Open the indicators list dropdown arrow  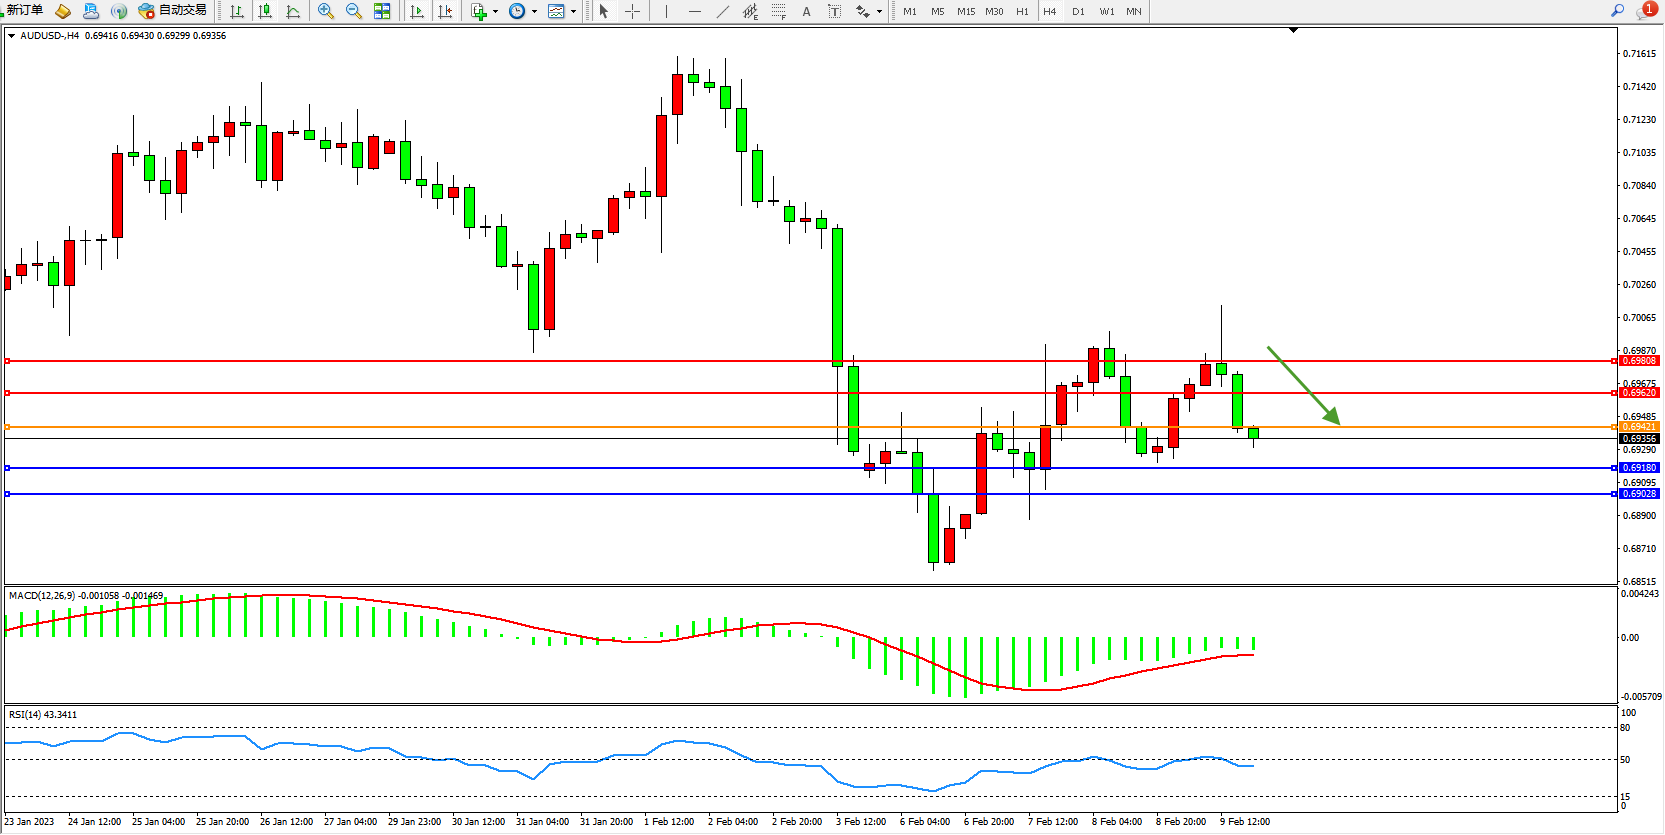tap(495, 12)
